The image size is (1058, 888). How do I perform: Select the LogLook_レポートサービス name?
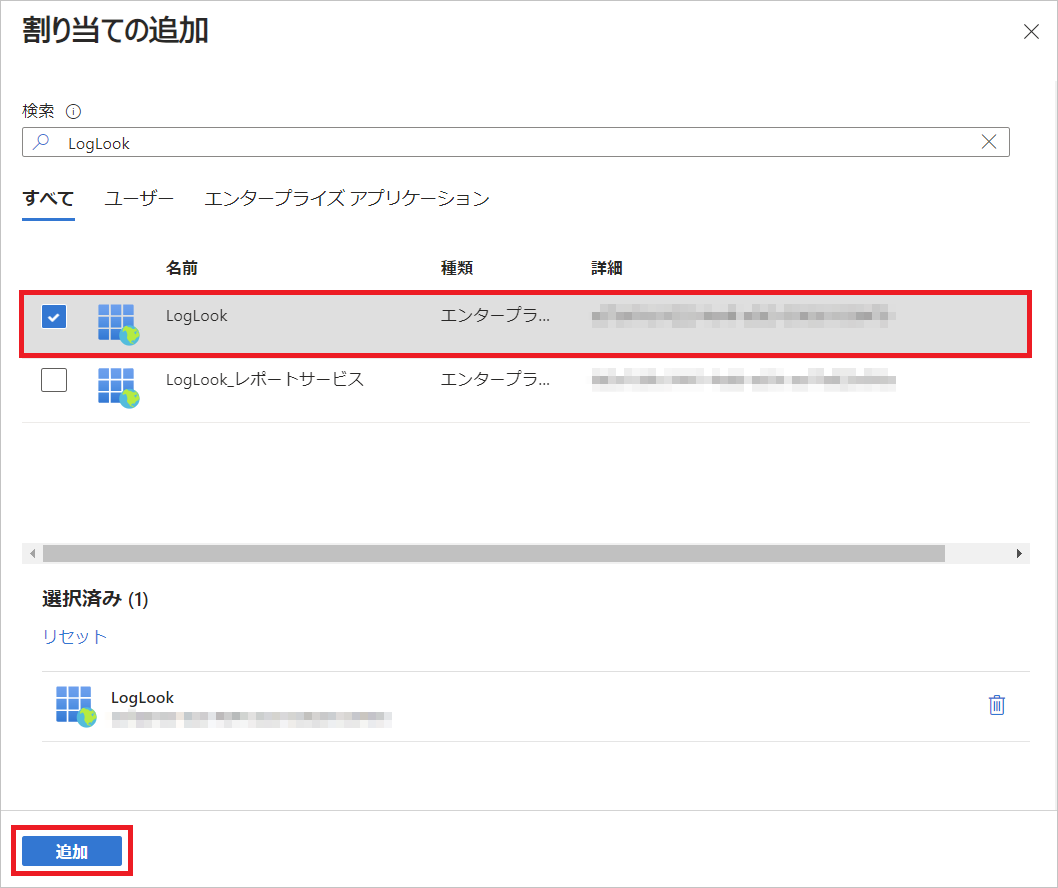264,379
